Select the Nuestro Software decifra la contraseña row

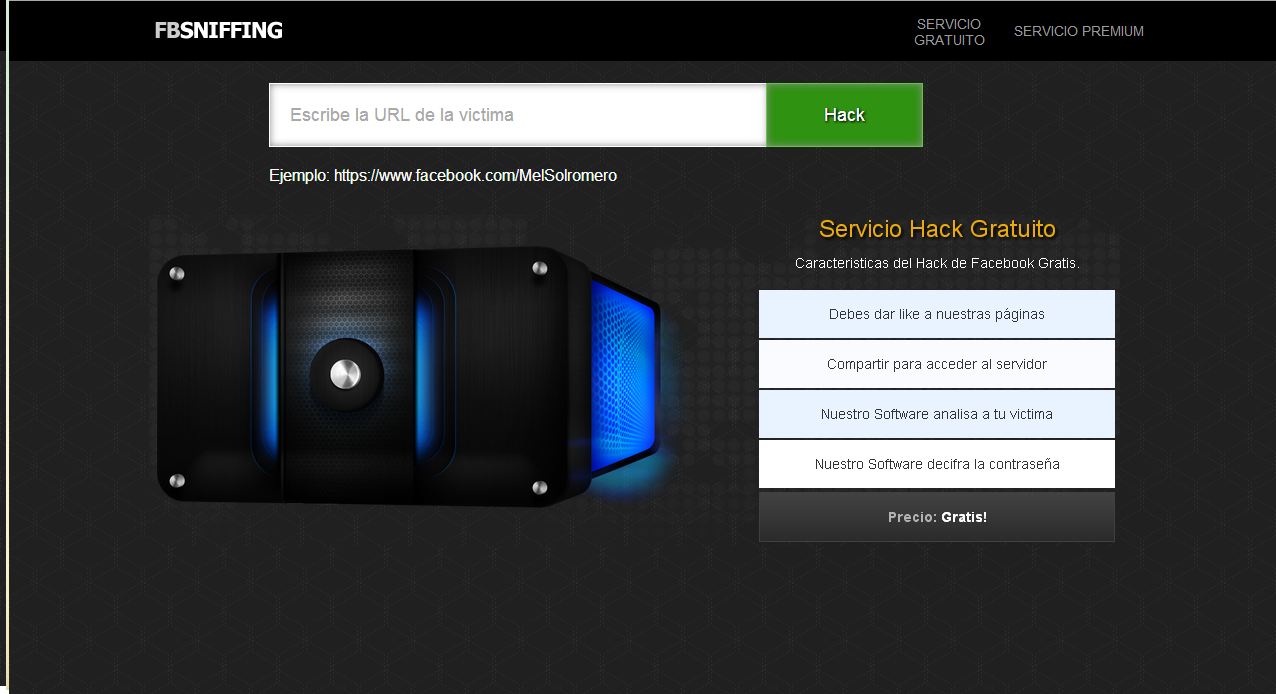pos(937,464)
